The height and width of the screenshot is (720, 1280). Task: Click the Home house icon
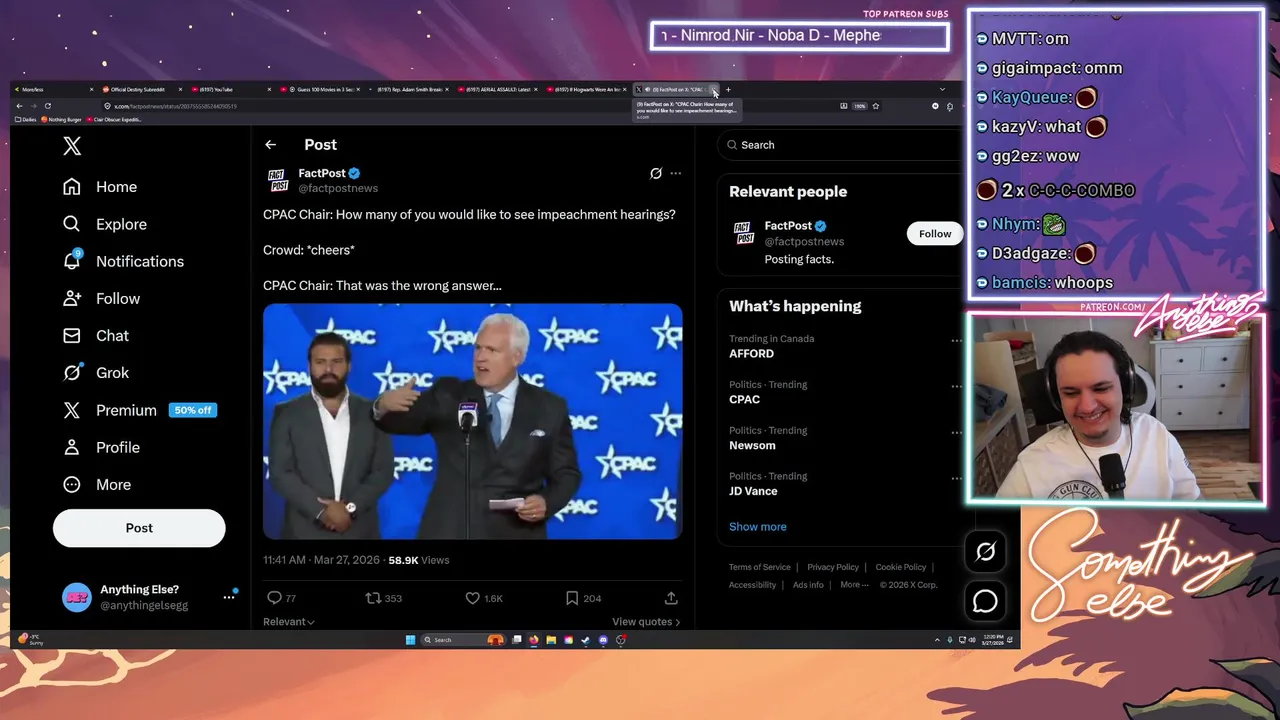click(72, 187)
